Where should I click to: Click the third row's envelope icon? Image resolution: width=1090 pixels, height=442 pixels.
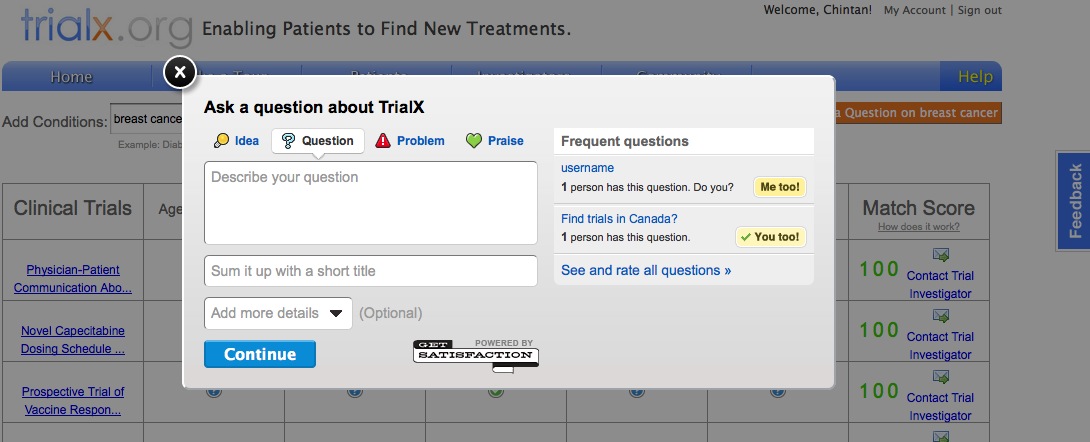pos(940,377)
